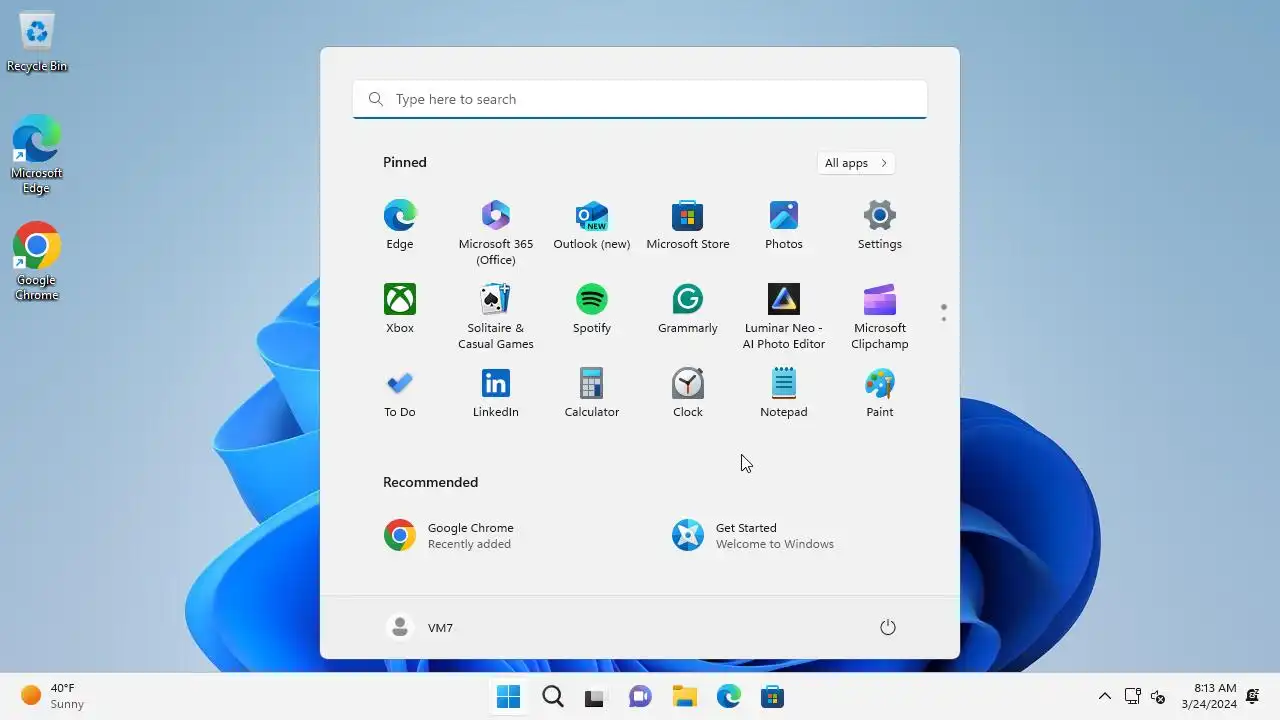Select Google Chrome desktop shortcut

[37, 262]
